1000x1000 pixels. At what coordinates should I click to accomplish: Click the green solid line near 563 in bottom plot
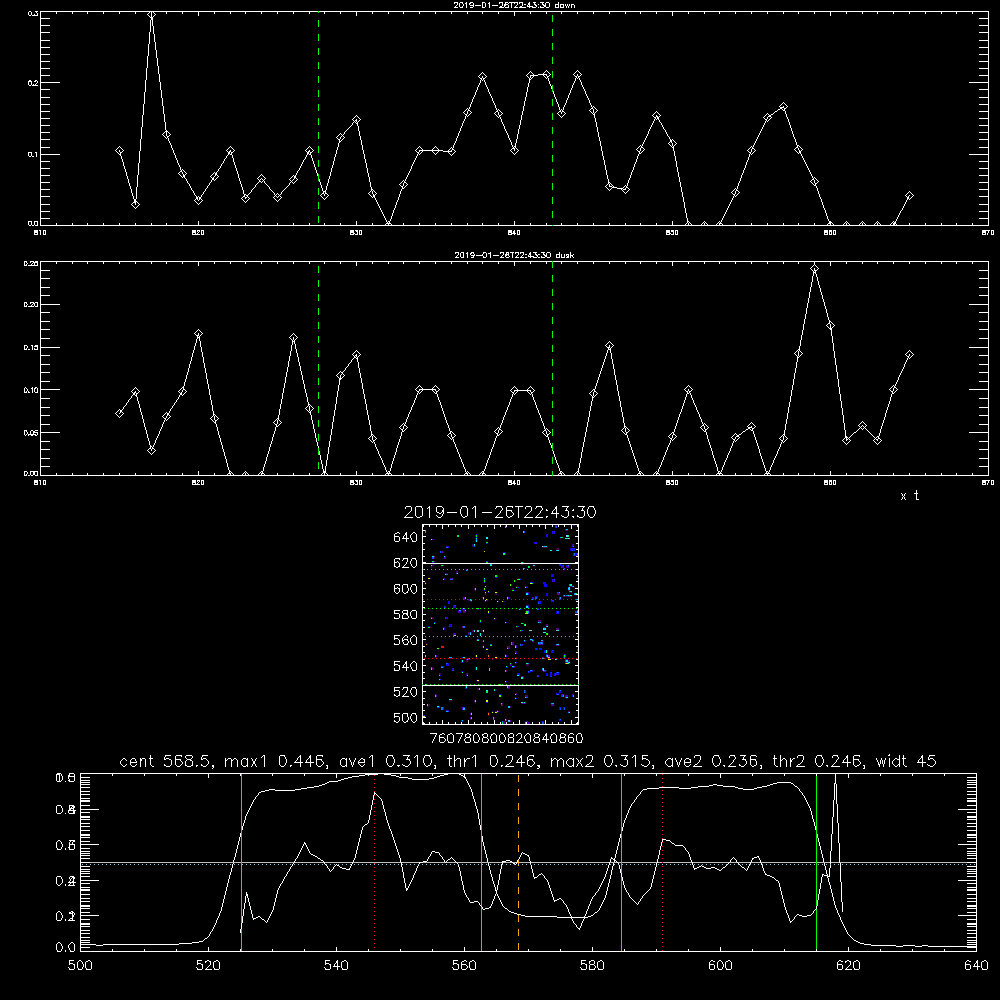tap(482, 861)
